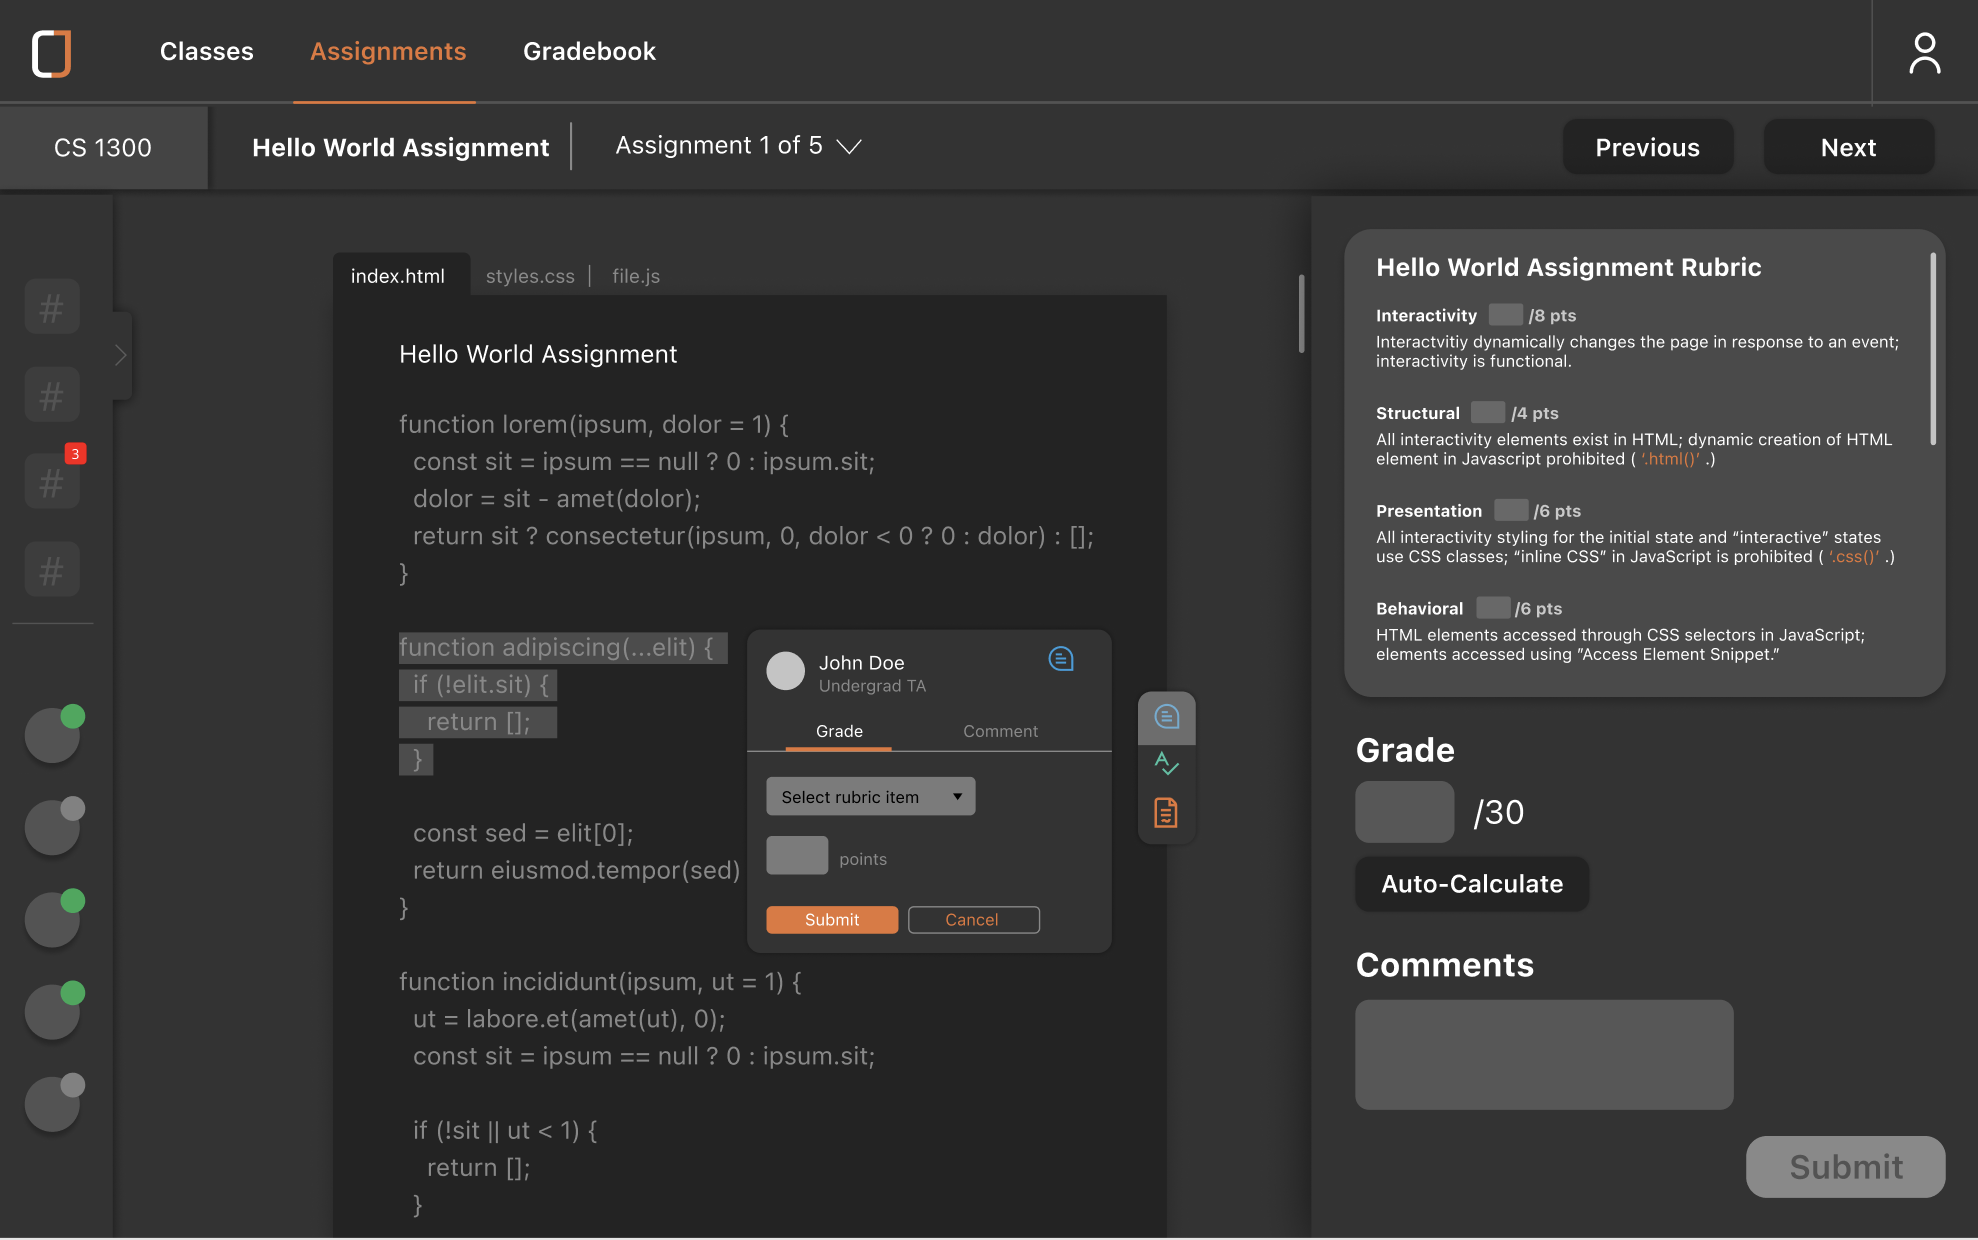Image resolution: width=1978 pixels, height=1240 pixels.
Task: Click comment icon in John Doe card
Action: 1060,659
